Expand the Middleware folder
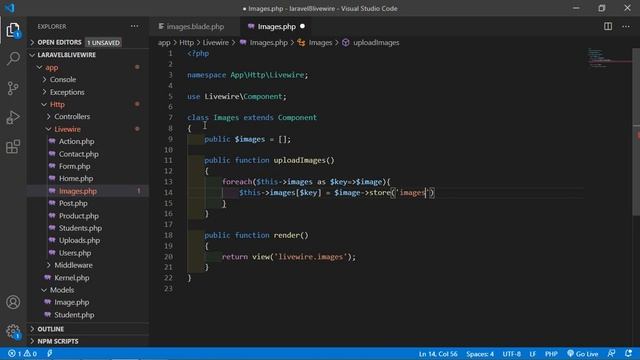 pyautogui.click(x=88, y=265)
